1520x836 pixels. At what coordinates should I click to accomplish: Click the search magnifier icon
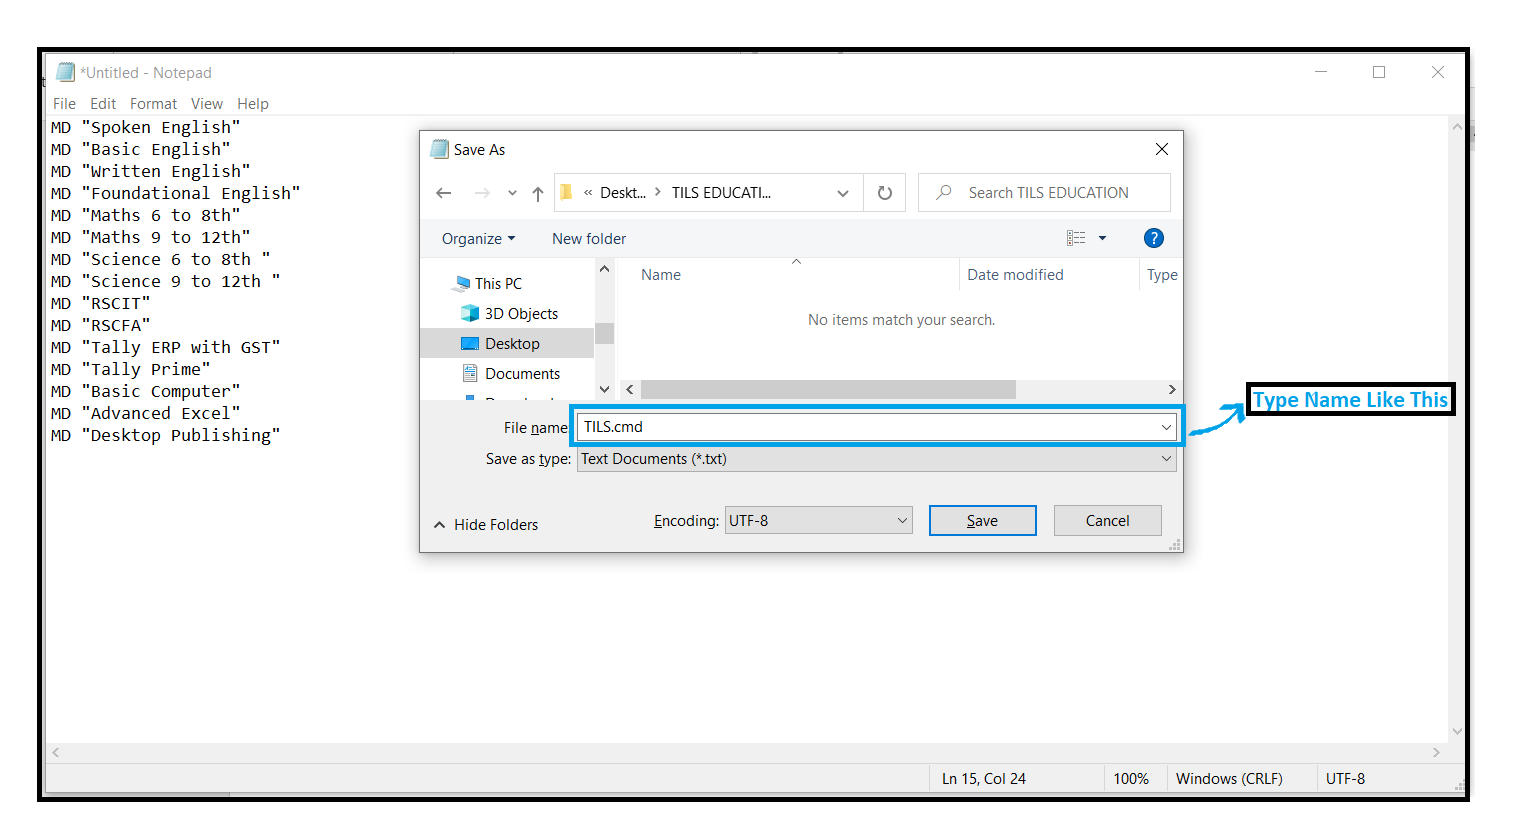point(943,192)
